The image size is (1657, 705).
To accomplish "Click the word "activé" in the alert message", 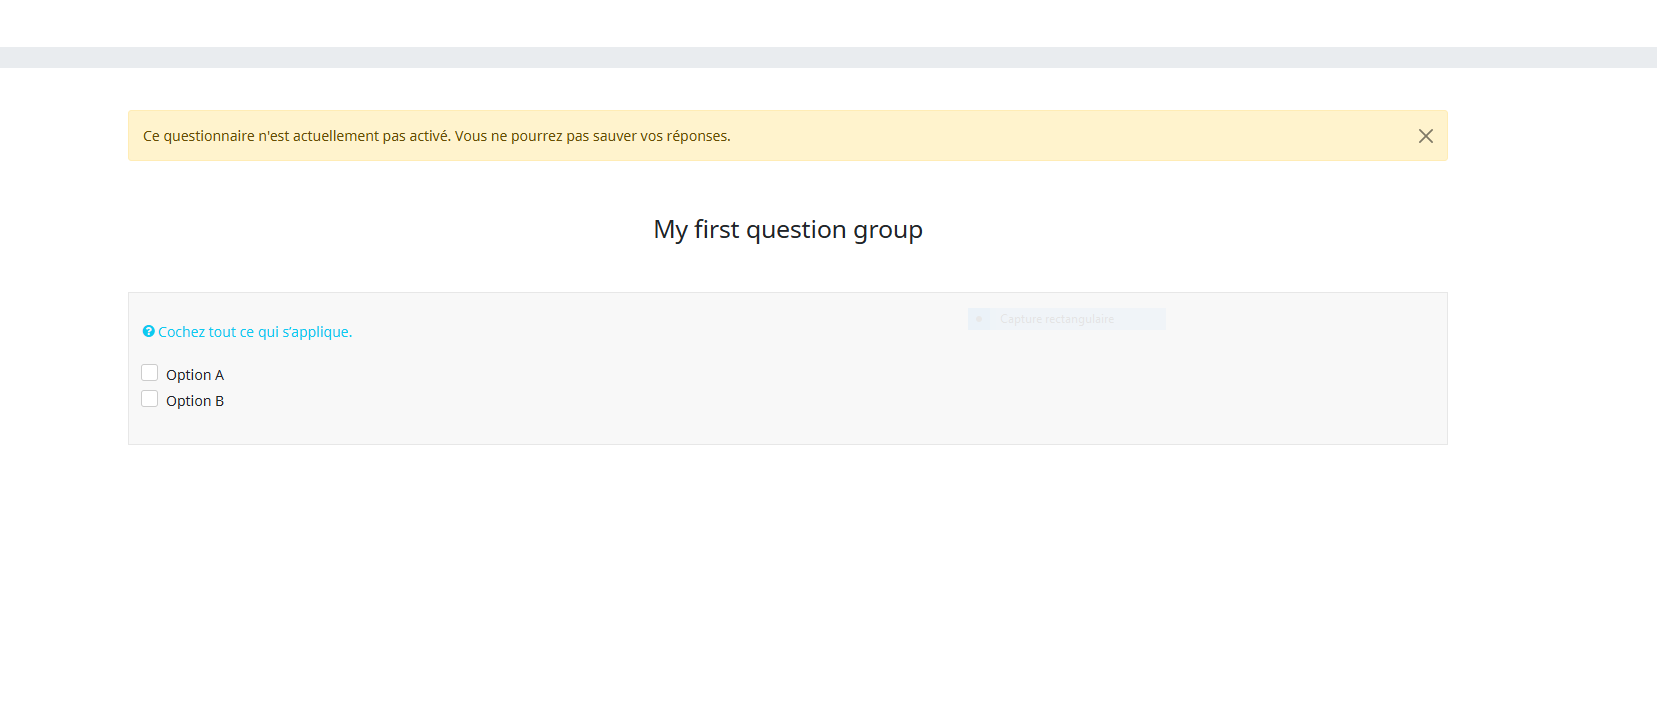I will point(429,136).
